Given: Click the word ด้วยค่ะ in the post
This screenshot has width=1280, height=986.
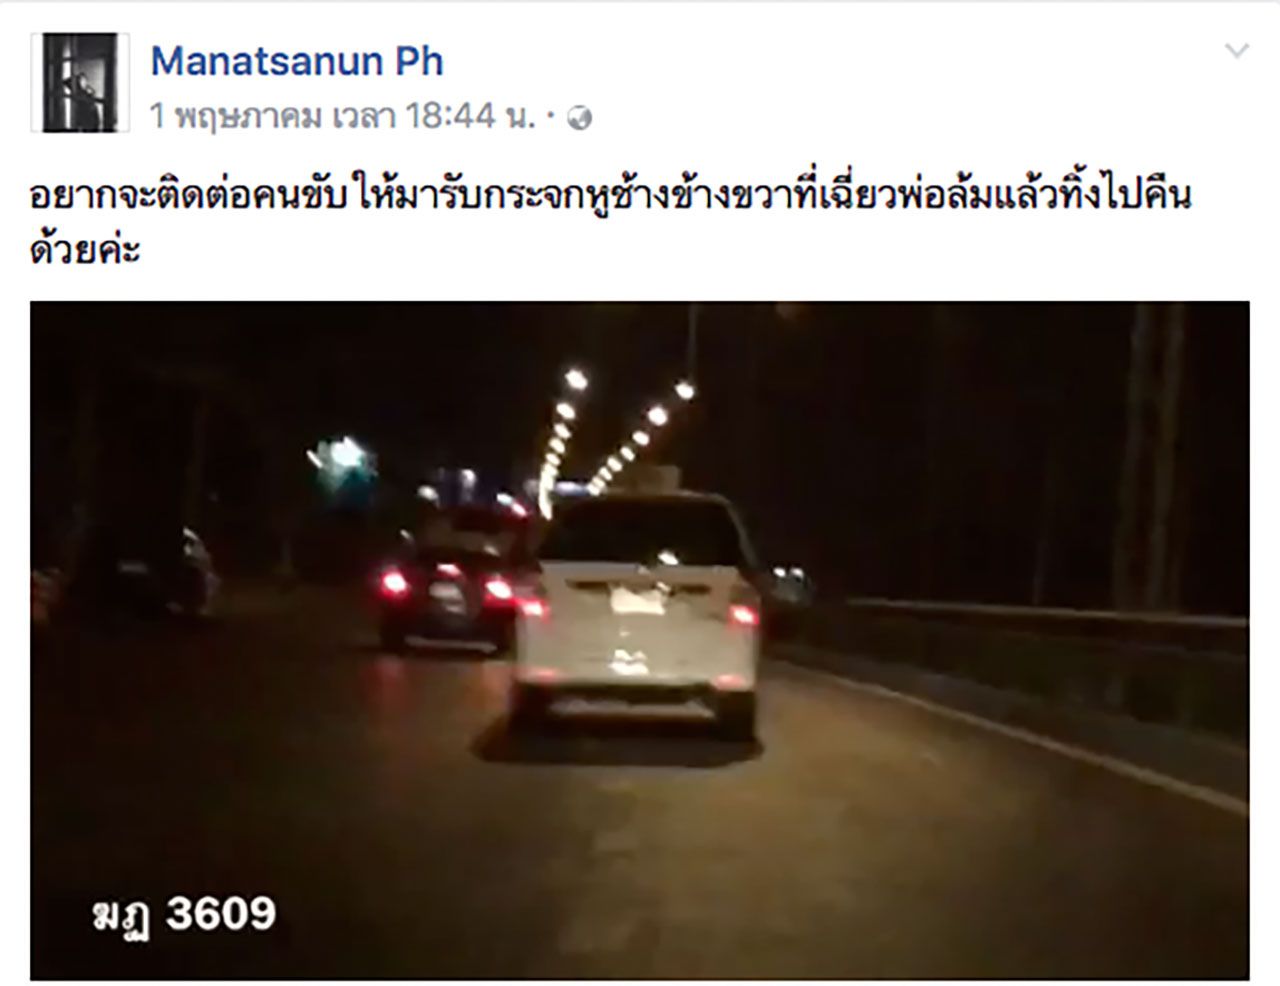Looking at the screenshot, I should click(85, 248).
